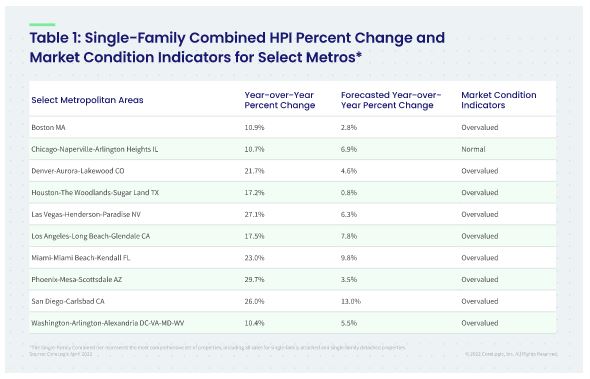Image resolution: width=590 pixels, height=379 pixels.
Task: Select the Boston MA row label
Action: 48,128
